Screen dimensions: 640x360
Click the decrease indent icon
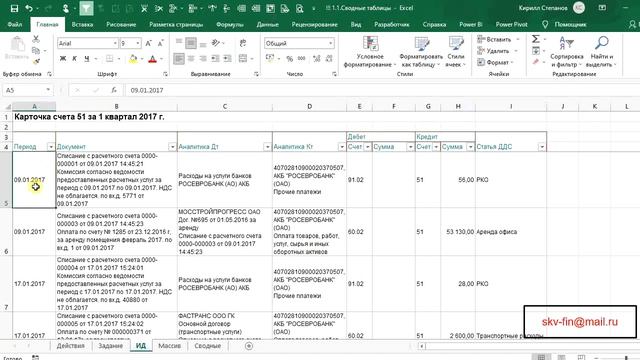tap(215, 59)
